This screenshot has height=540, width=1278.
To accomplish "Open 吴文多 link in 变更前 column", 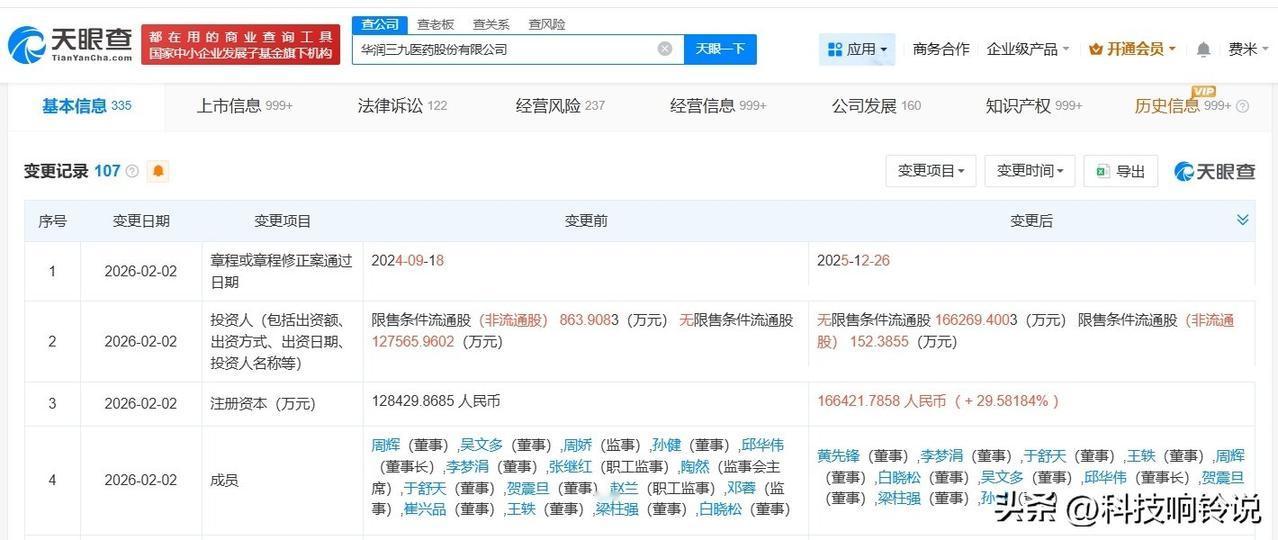I will pos(480,445).
